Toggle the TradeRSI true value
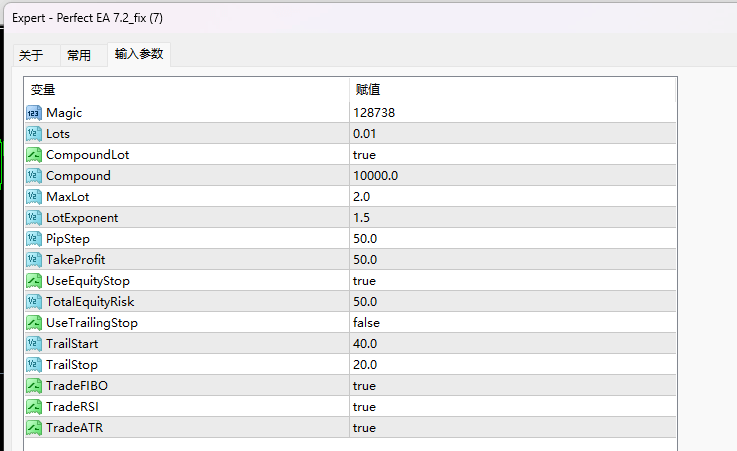This screenshot has width=737, height=451. (364, 407)
